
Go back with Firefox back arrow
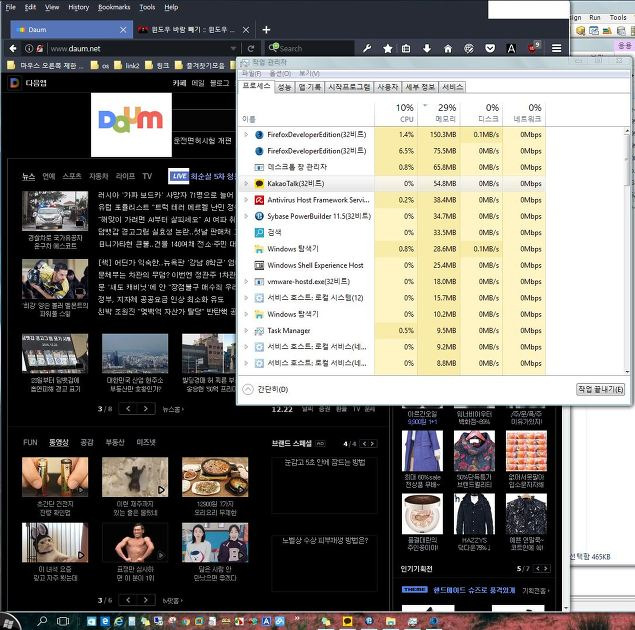tap(13, 49)
